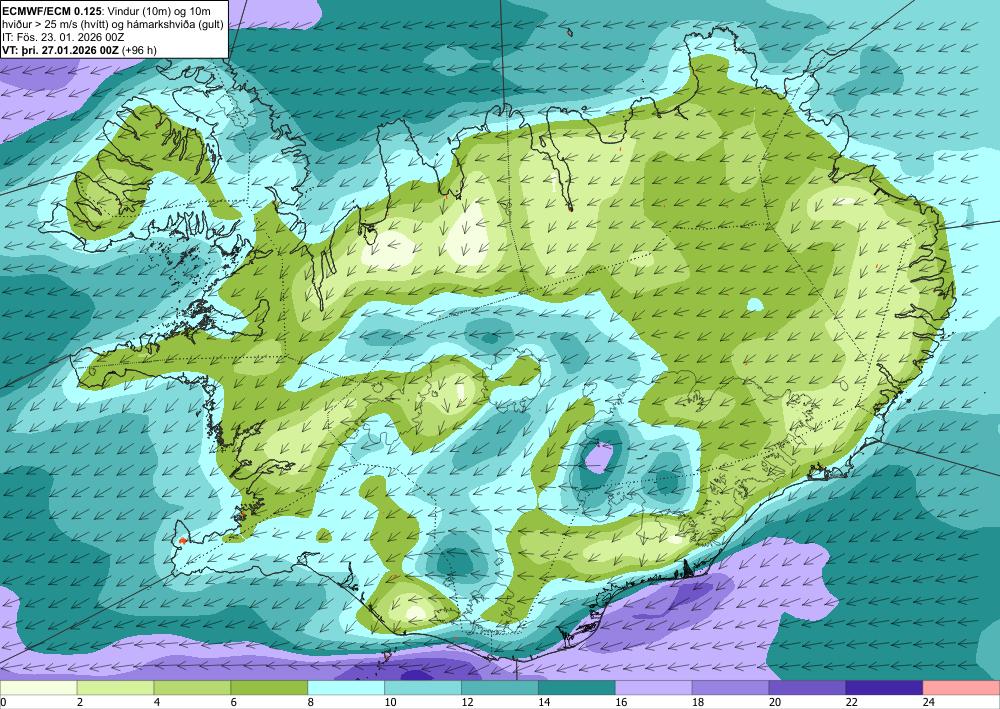The width and height of the screenshot is (1000, 709).
Task: Click the red-orange marker on the southwest peninsula tip
Action: pos(182,541)
